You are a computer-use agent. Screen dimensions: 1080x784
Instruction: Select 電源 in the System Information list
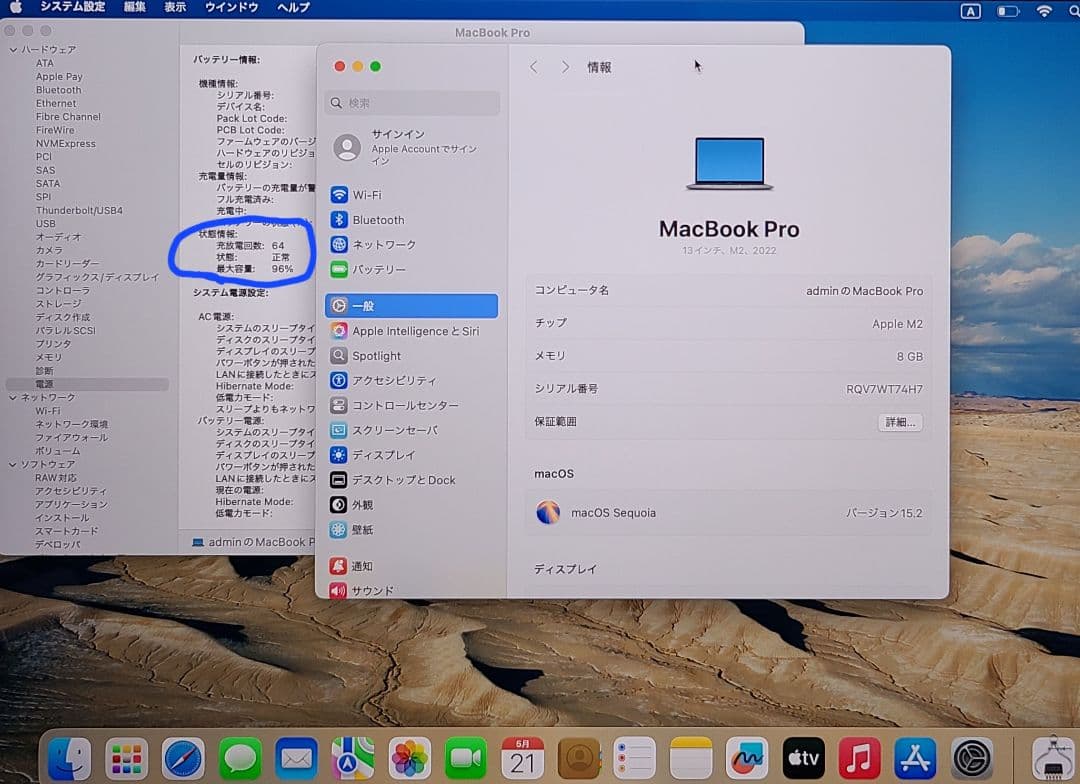(x=47, y=382)
